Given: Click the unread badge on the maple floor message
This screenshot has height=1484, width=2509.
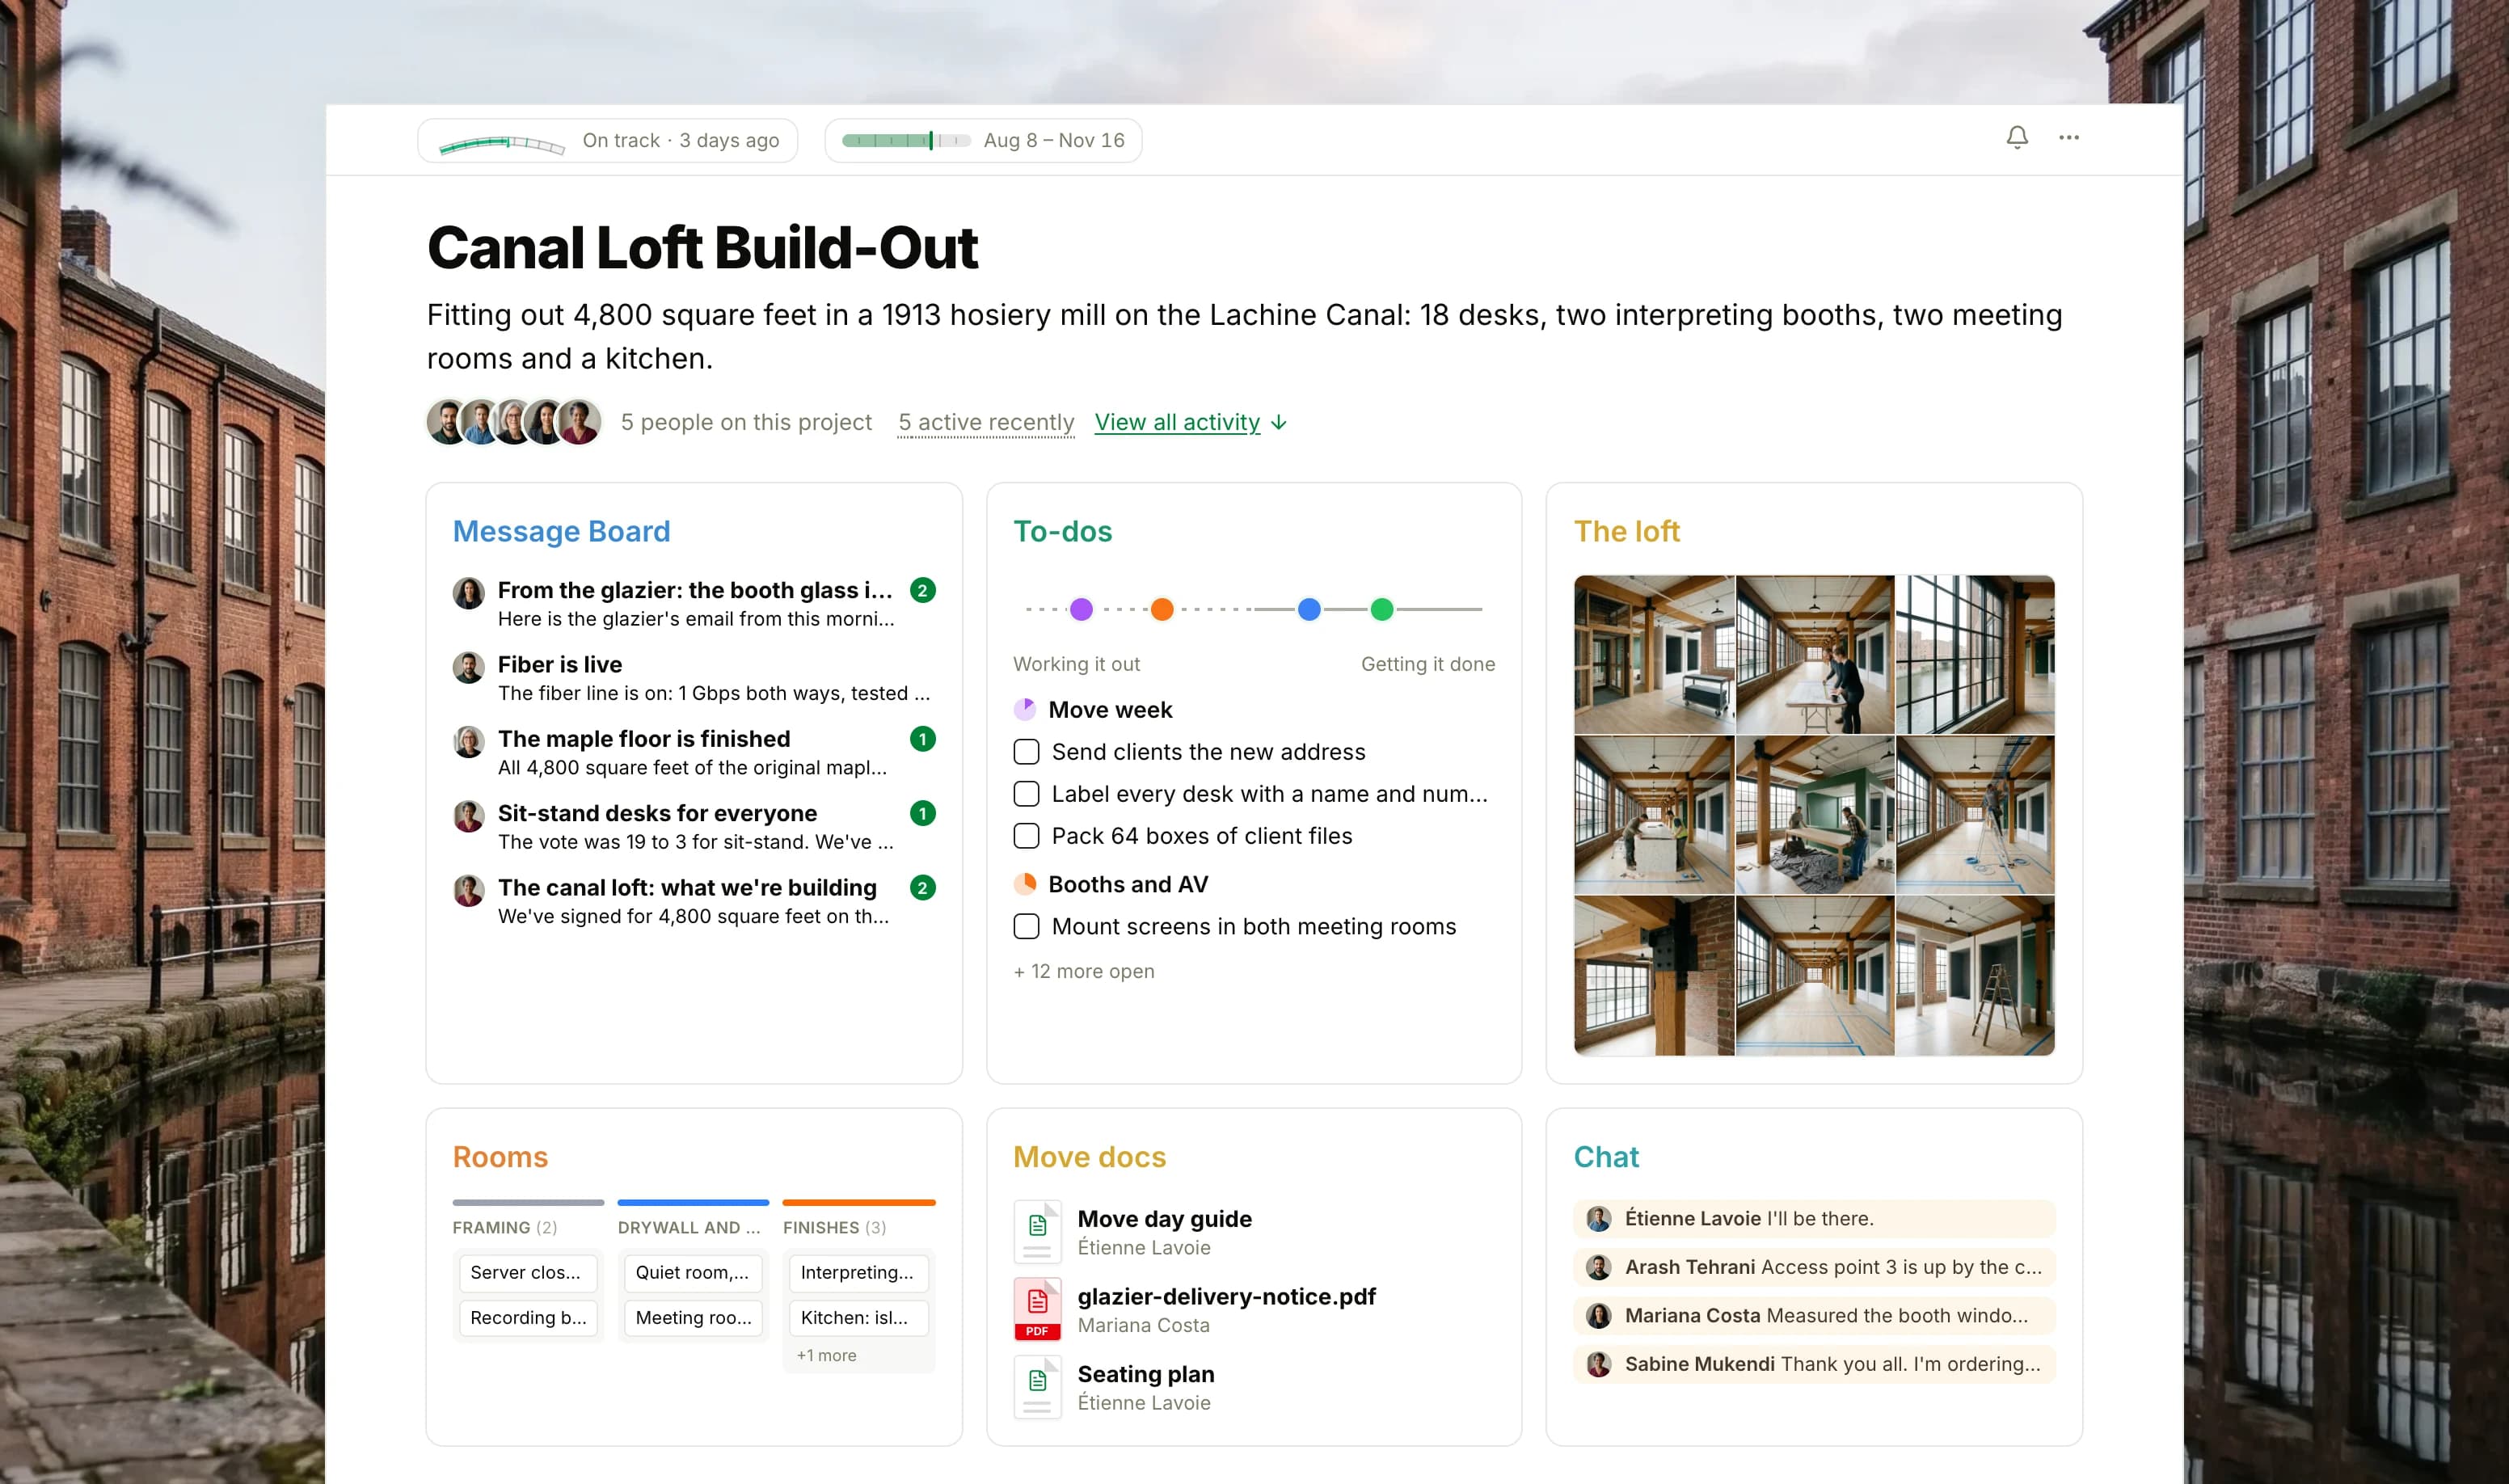Looking at the screenshot, I should [x=922, y=739].
